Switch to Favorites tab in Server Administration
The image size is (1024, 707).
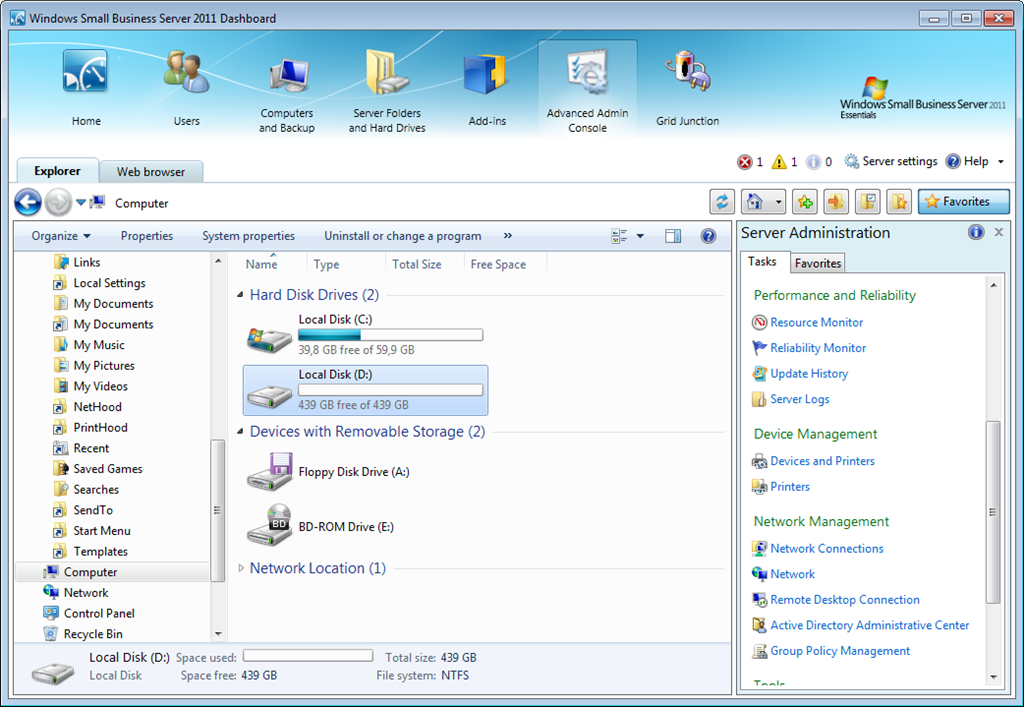(x=818, y=263)
